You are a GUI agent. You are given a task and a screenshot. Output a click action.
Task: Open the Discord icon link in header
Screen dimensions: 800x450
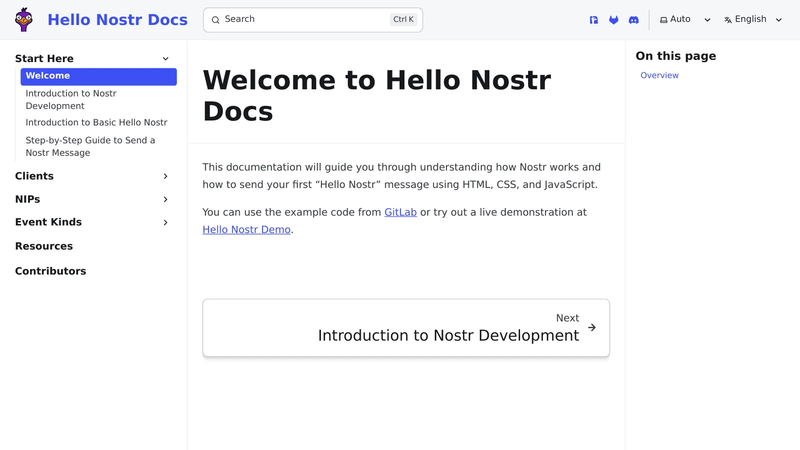click(633, 20)
